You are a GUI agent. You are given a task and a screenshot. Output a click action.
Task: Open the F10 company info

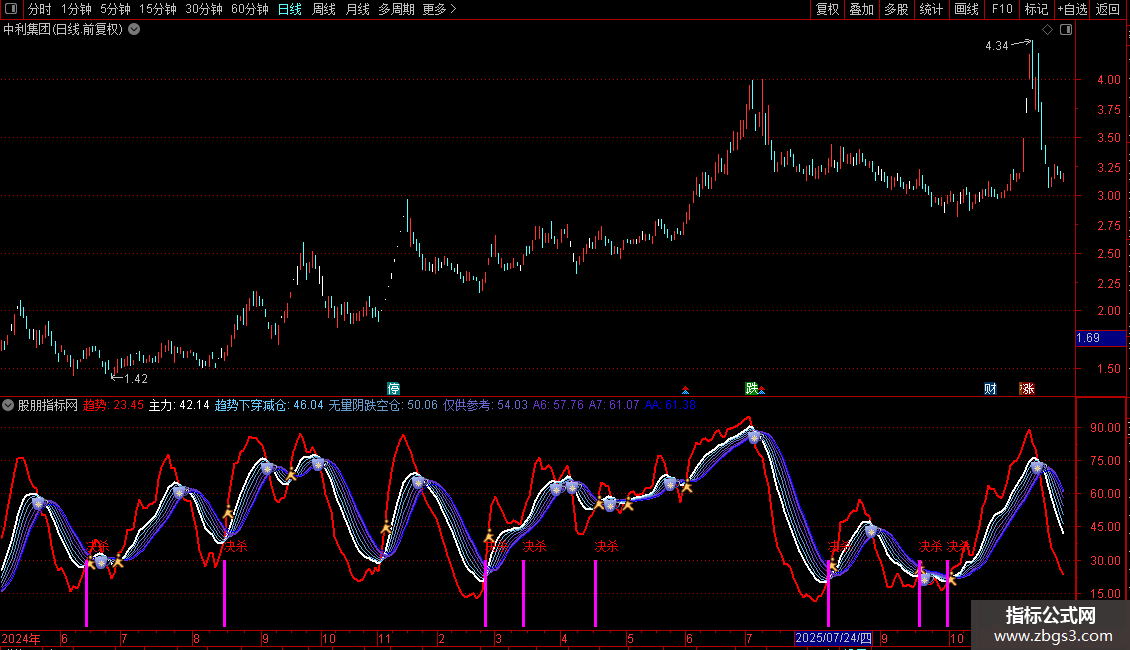[1002, 9]
